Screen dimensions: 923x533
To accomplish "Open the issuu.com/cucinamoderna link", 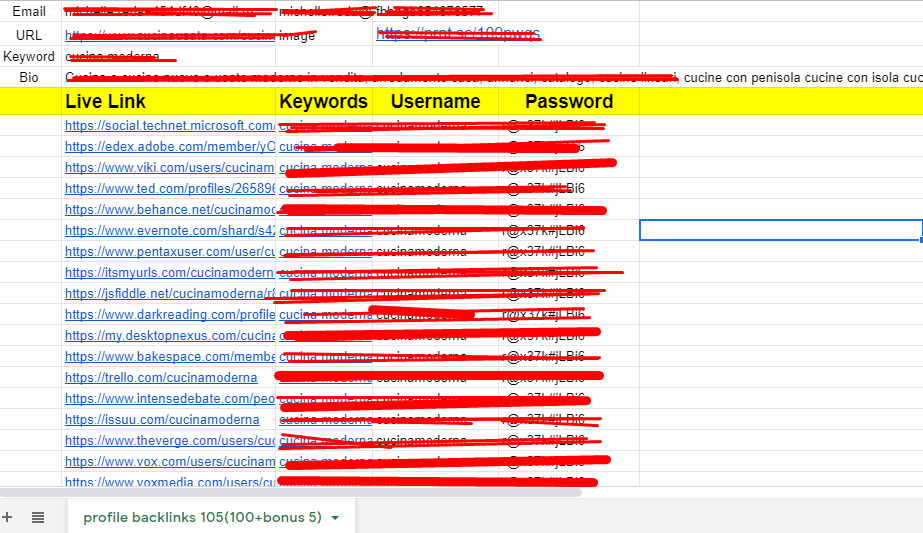I will (x=162, y=419).
